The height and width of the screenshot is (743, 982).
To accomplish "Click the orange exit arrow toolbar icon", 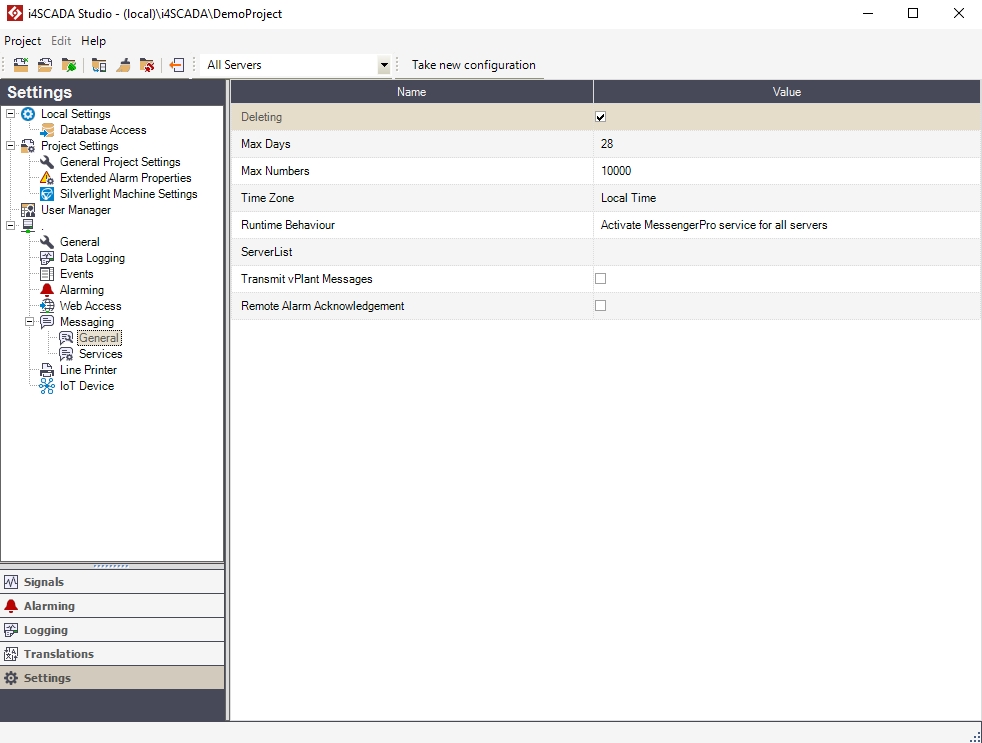I will [177, 65].
